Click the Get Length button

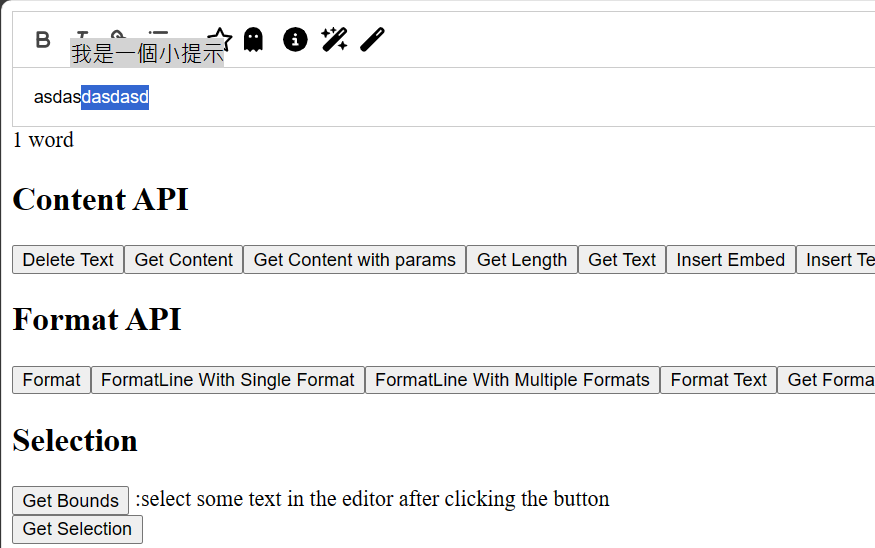pos(522,259)
